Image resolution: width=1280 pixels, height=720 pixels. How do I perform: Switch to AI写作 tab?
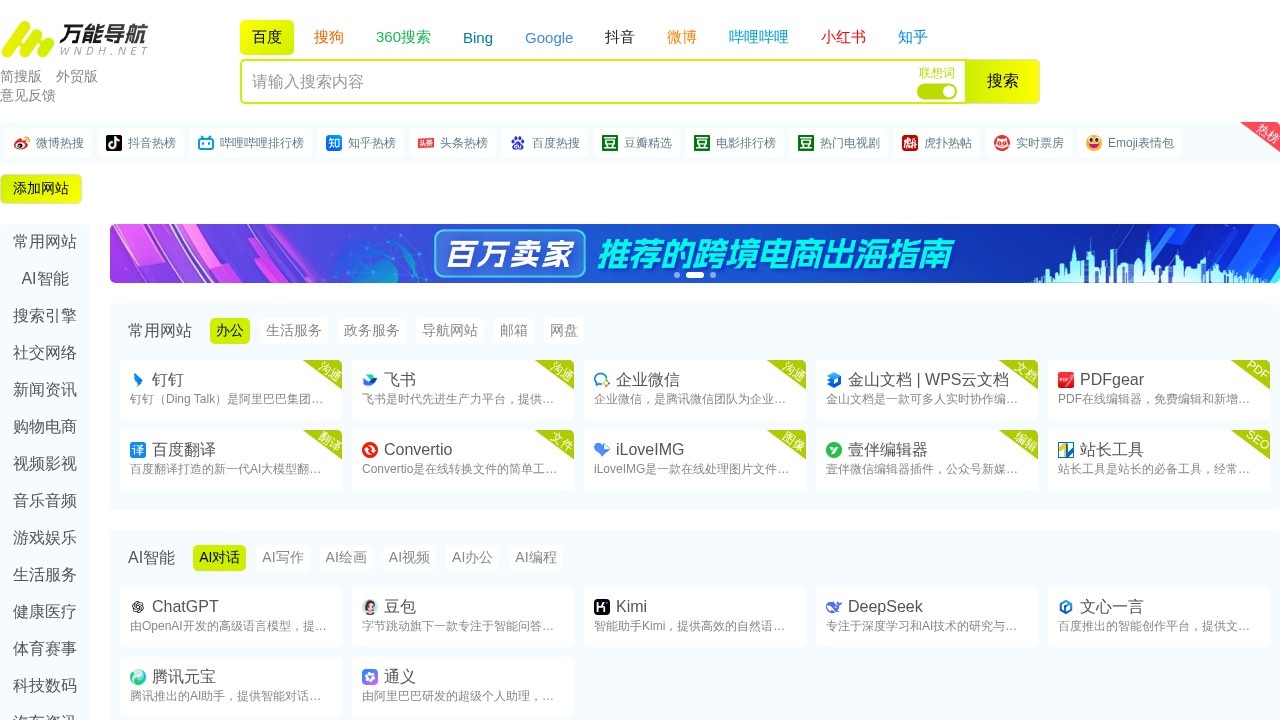coord(283,557)
